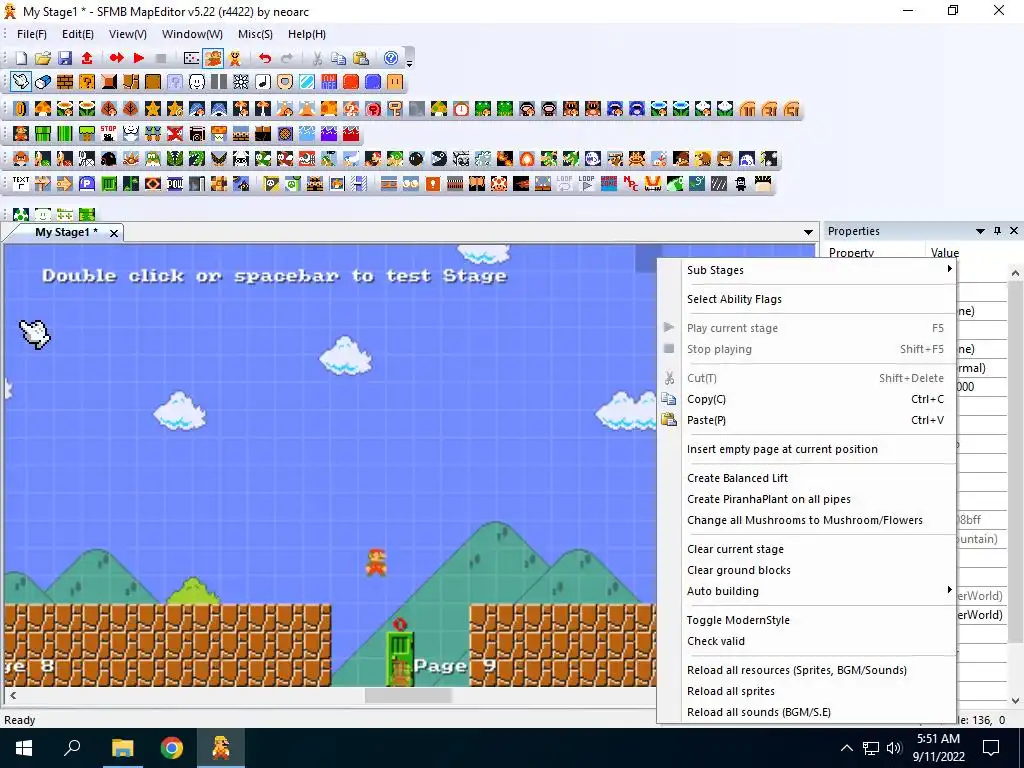Choose Paste(P) in the context menu
The width and height of the screenshot is (1024, 768).
[x=807, y=420]
